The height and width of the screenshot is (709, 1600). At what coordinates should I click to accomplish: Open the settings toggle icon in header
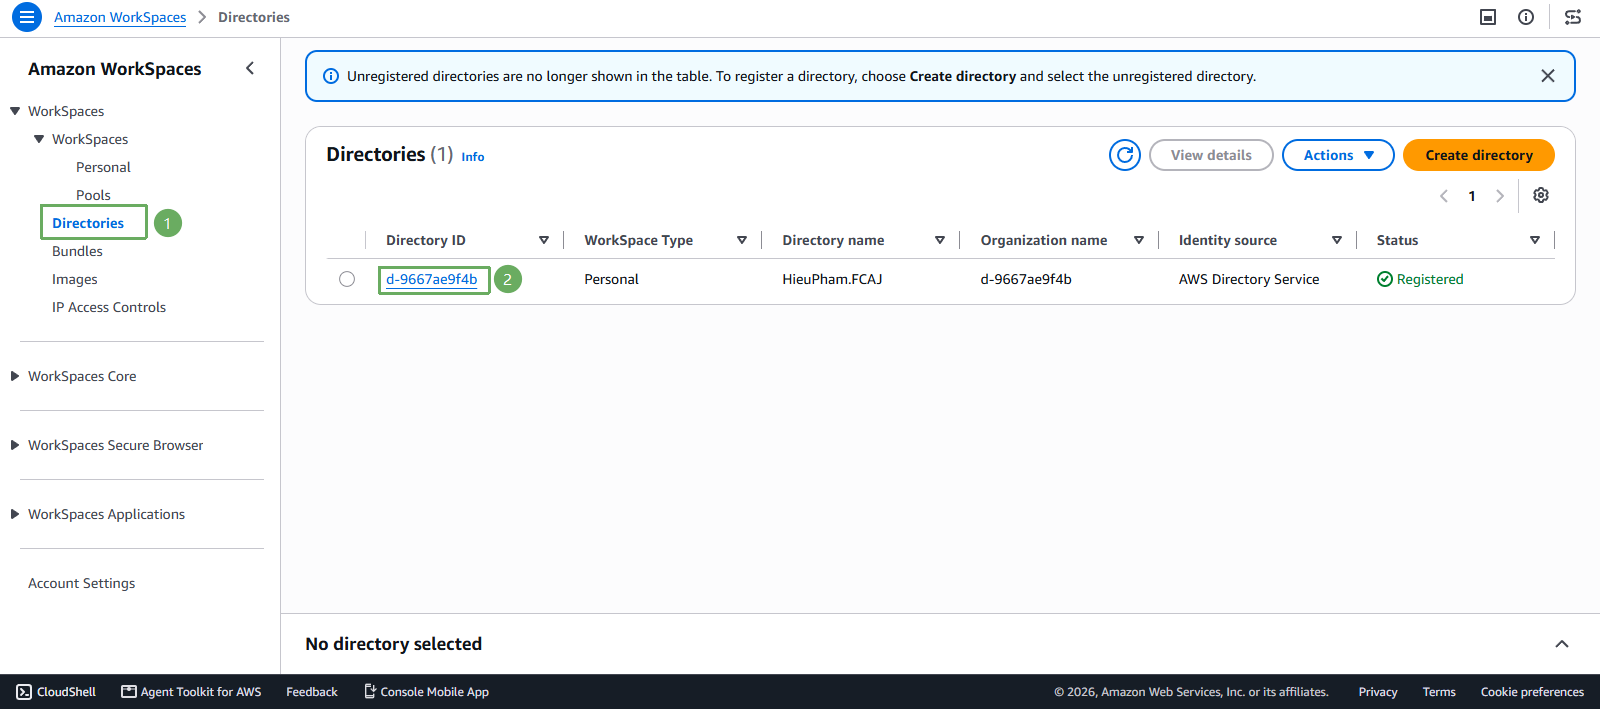(1573, 17)
